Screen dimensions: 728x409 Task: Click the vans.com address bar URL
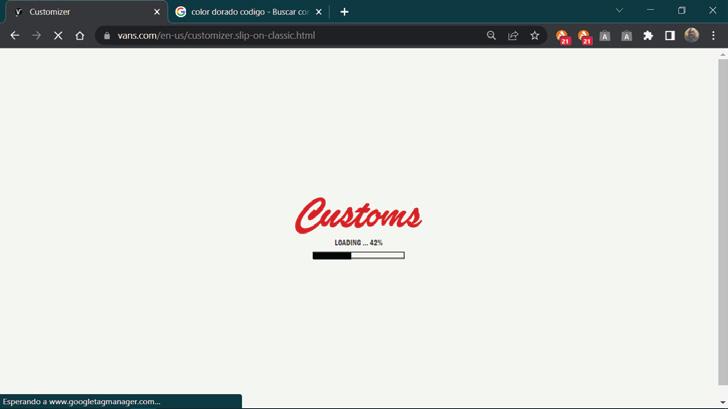[x=216, y=36]
